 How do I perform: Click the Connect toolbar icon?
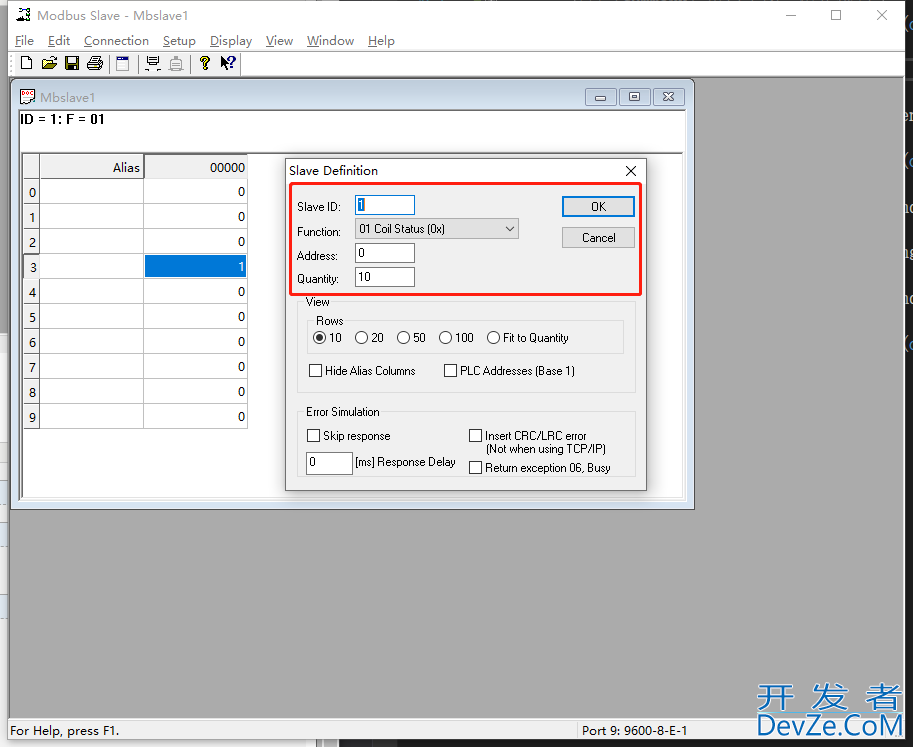[x=153, y=63]
